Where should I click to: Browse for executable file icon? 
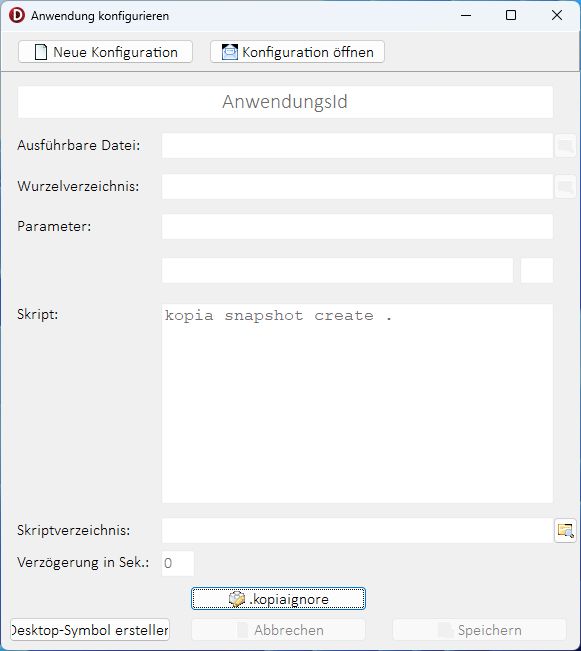point(565,146)
